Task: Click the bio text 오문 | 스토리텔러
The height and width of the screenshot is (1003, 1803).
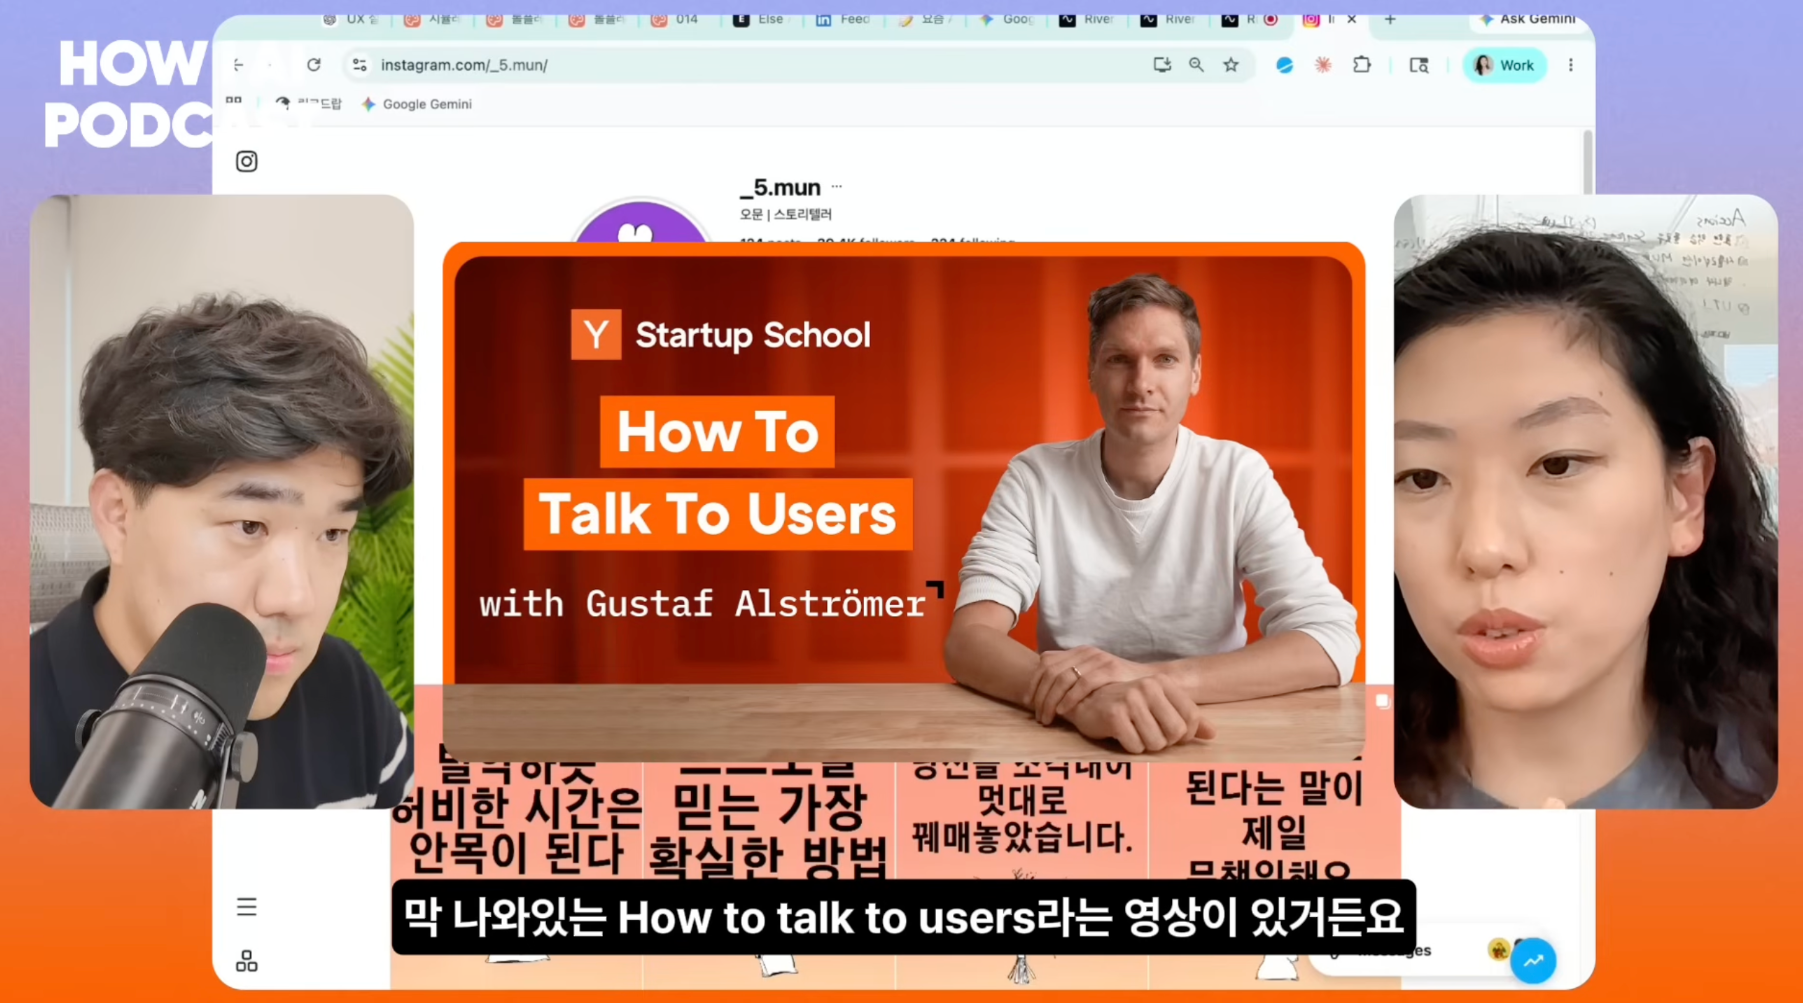Action: [x=786, y=214]
